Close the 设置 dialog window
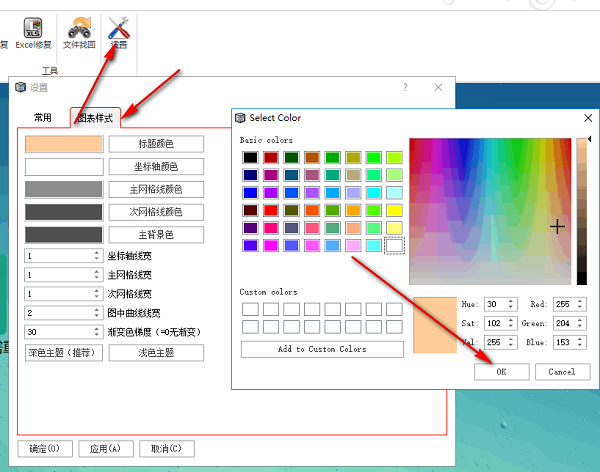 click(x=439, y=88)
